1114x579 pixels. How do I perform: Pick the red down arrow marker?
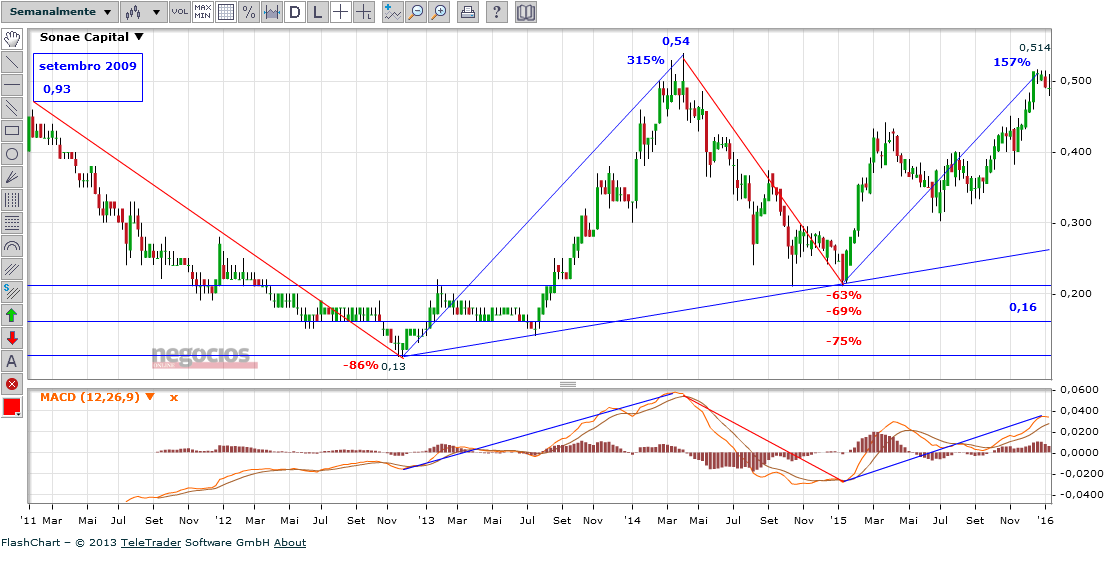pos(12,338)
